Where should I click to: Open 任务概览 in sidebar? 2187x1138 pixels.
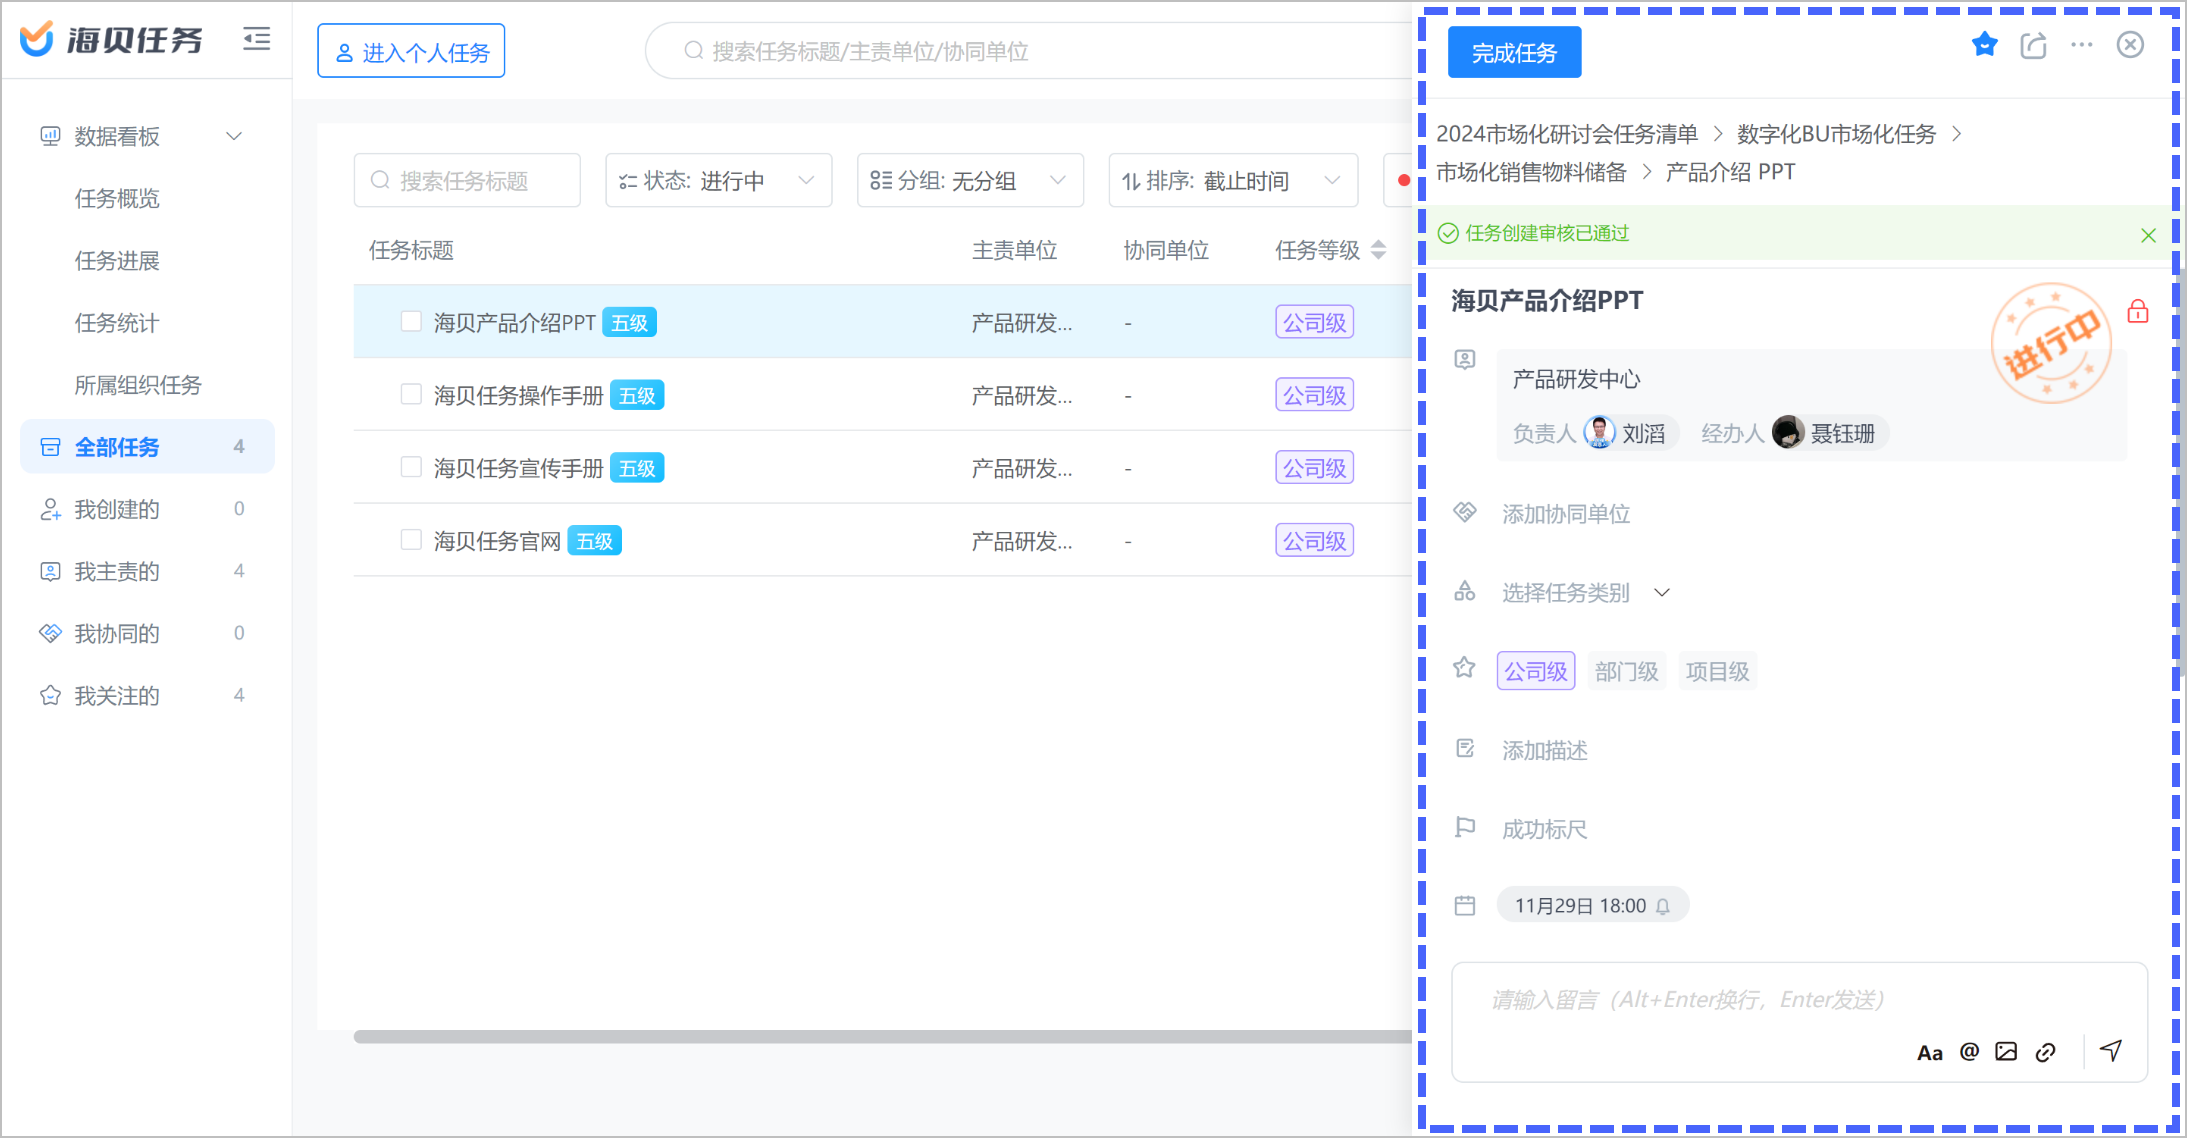click(x=117, y=198)
